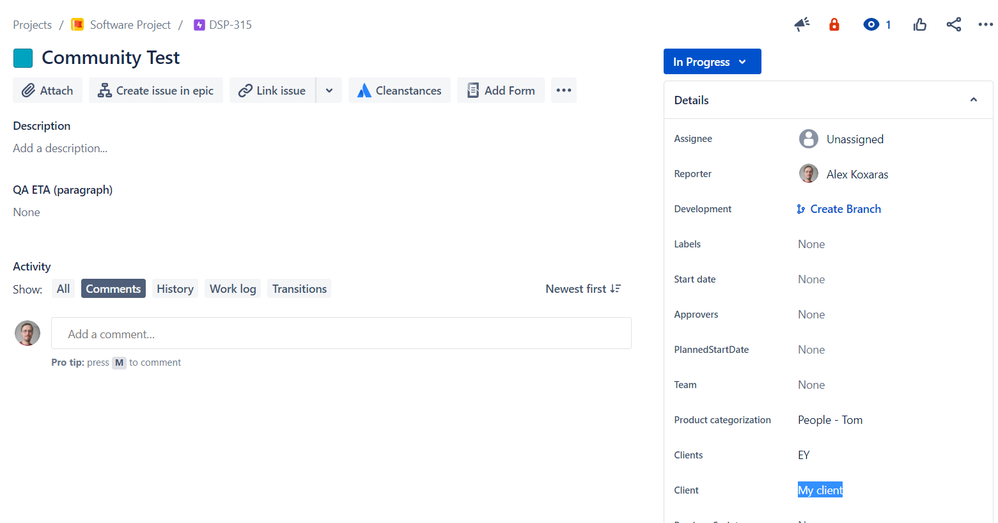Viewport: 998px width, 523px height.
Task: Click the Add a comment field
Action: 341,333
